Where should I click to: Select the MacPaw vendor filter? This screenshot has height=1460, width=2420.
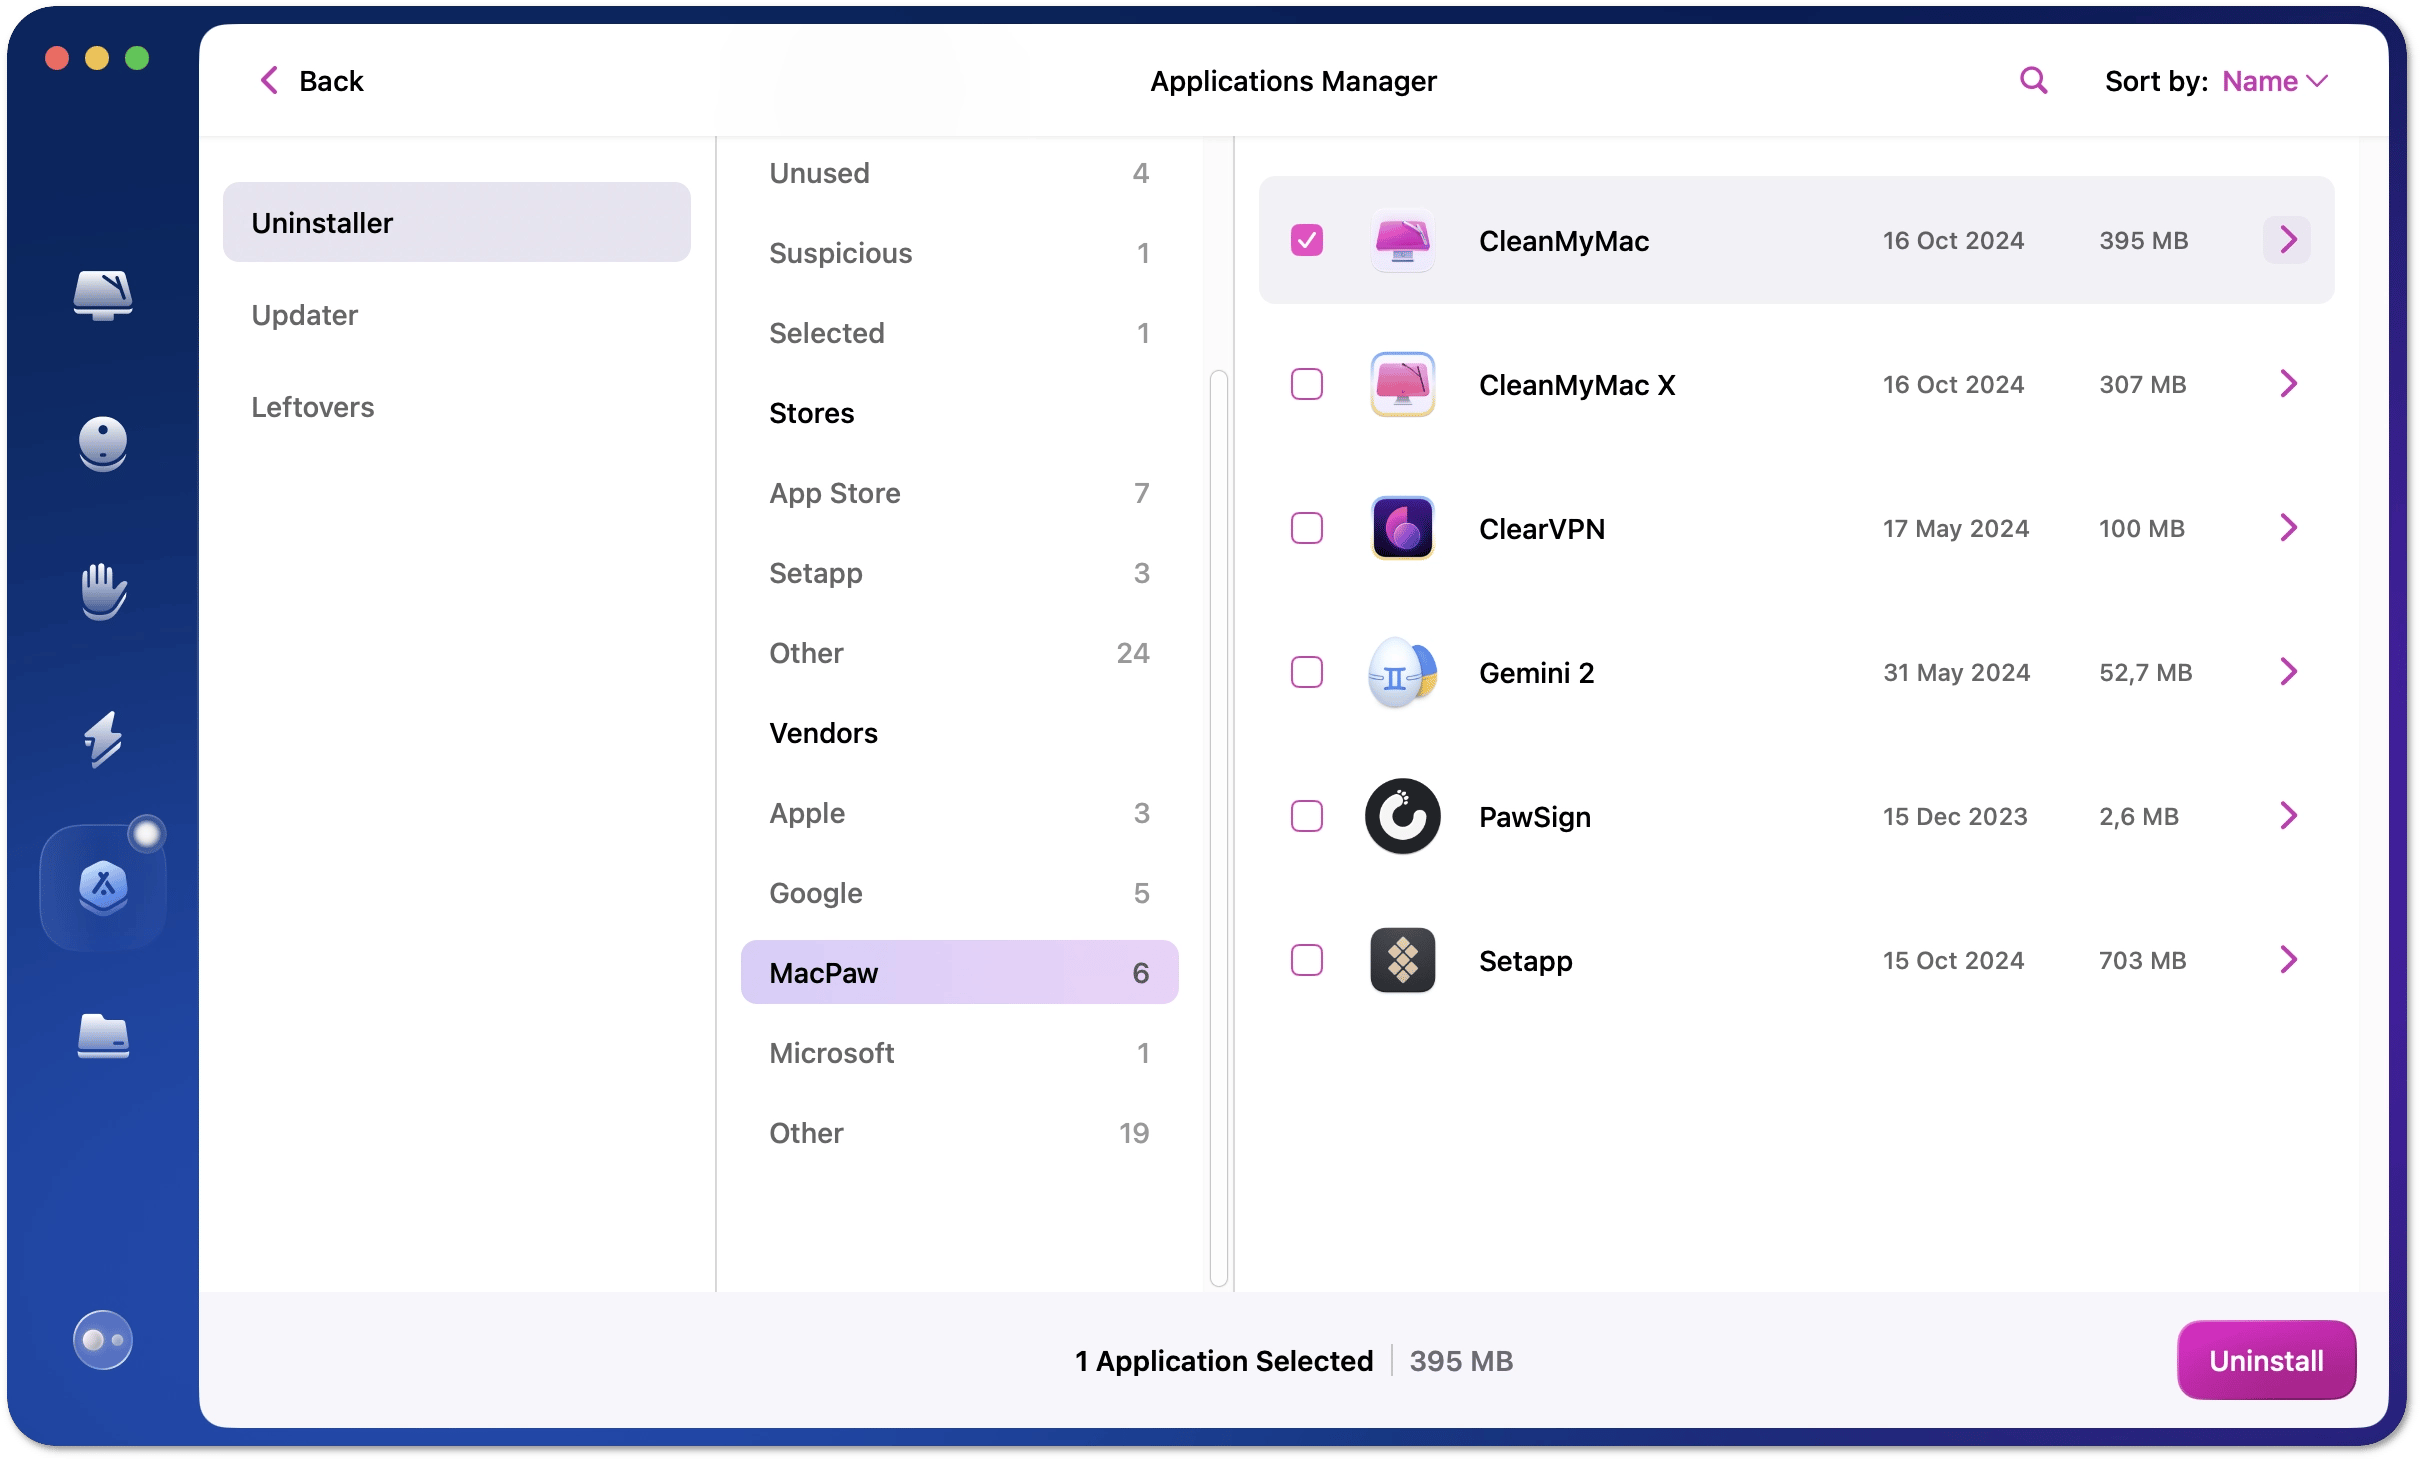959,972
